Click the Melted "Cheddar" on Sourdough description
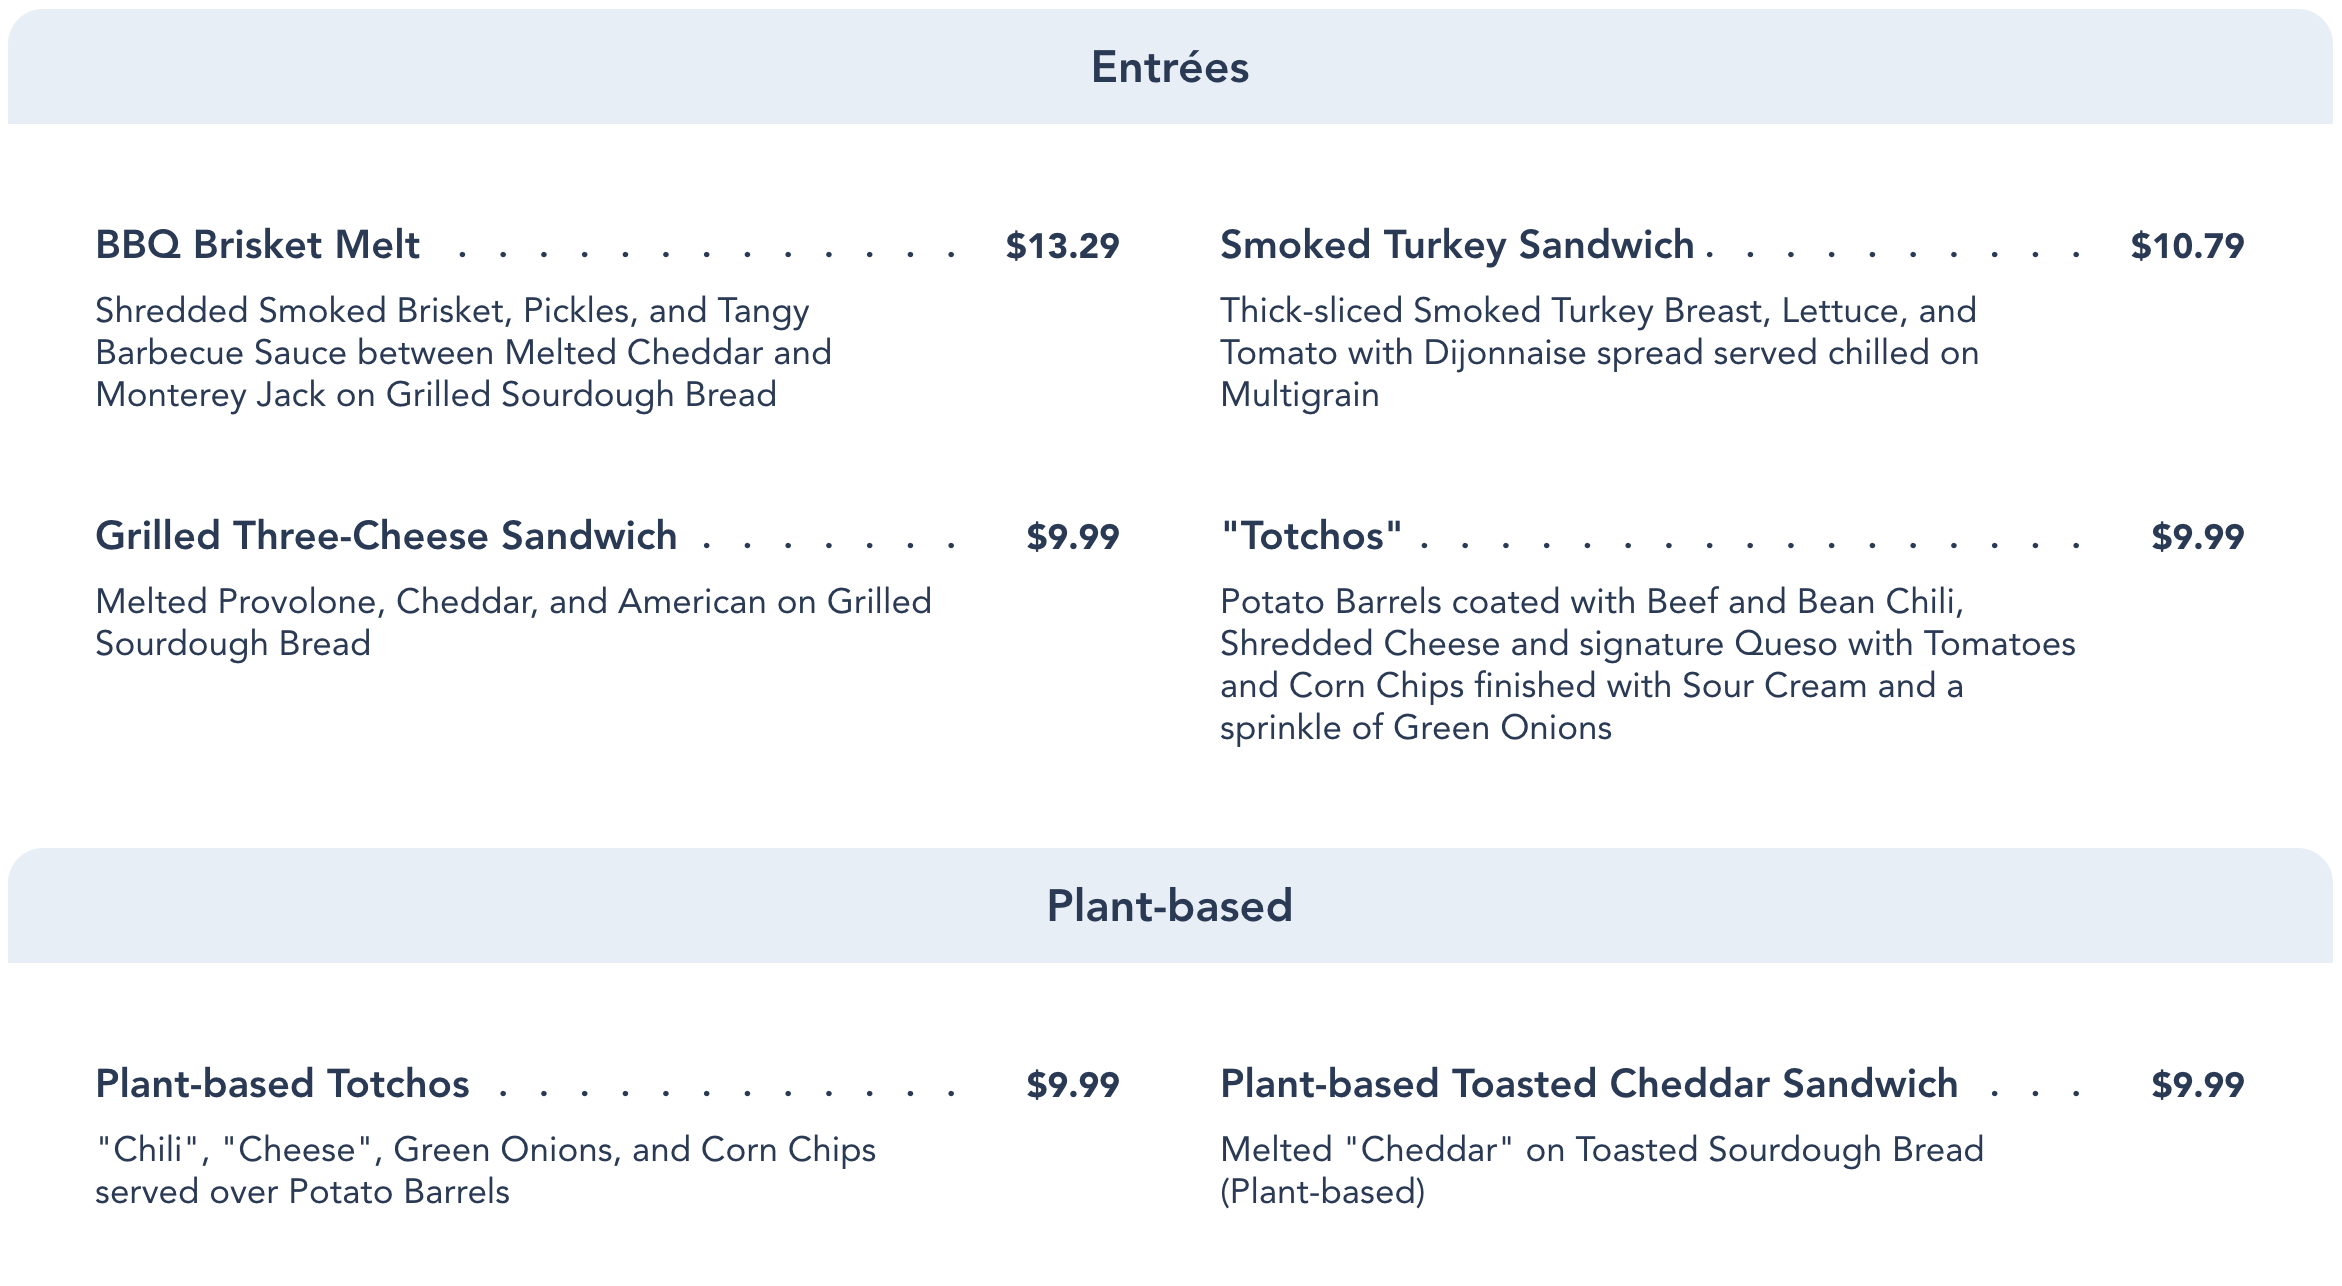2342x1286 pixels. tap(1601, 1170)
